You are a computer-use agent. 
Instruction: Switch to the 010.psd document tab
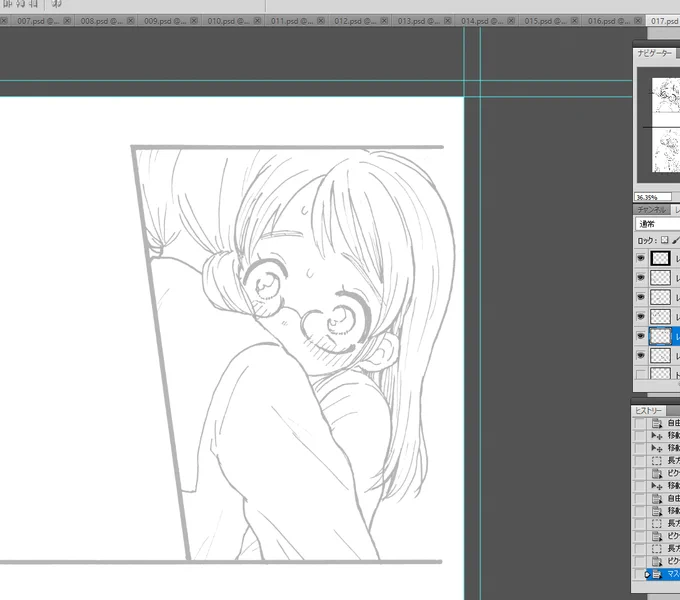point(232,21)
